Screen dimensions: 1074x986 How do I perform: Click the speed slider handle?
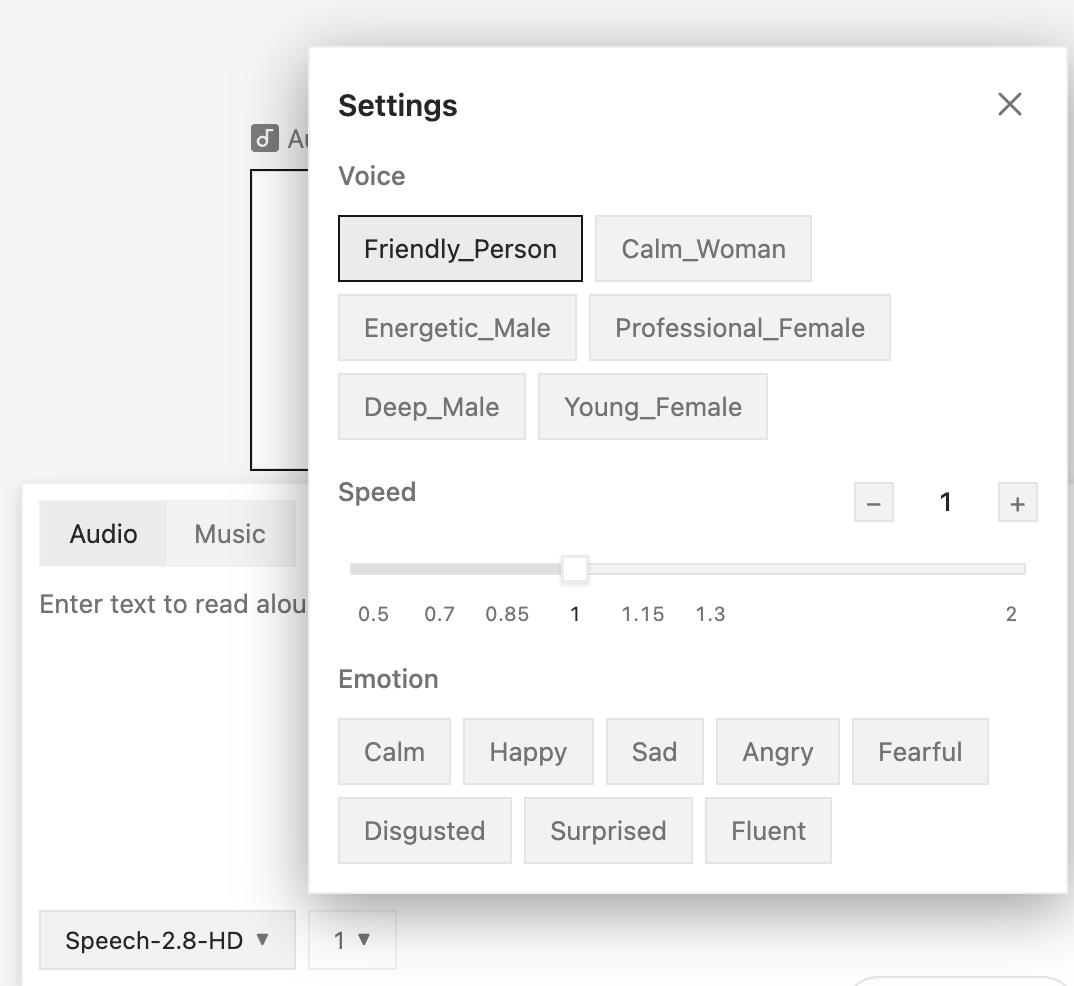pos(575,569)
